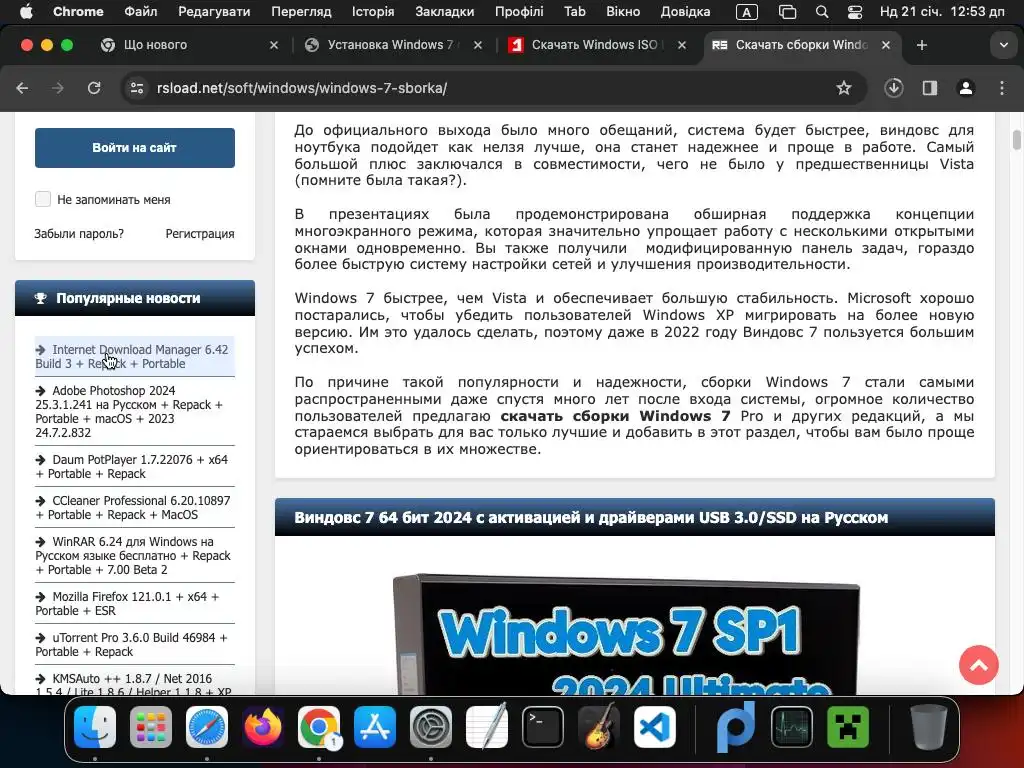The width and height of the screenshot is (1024, 768).
Task: Open TextEdit from the Dock
Action: click(x=487, y=726)
